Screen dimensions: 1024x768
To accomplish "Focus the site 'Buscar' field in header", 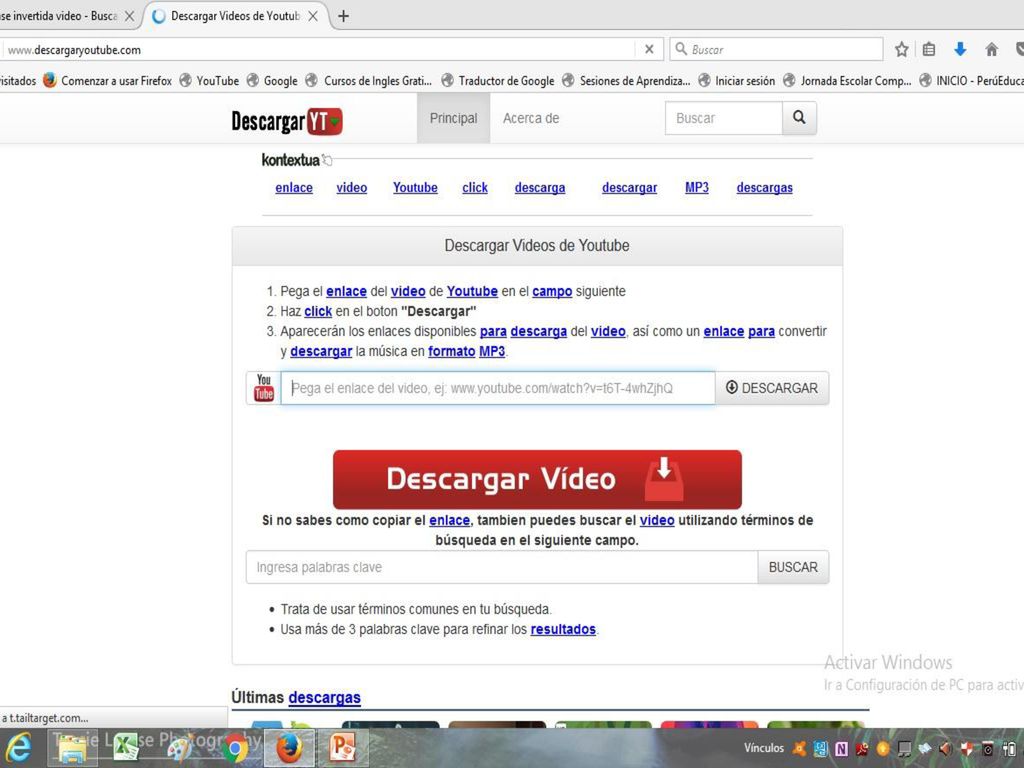I will click(x=724, y=118).
